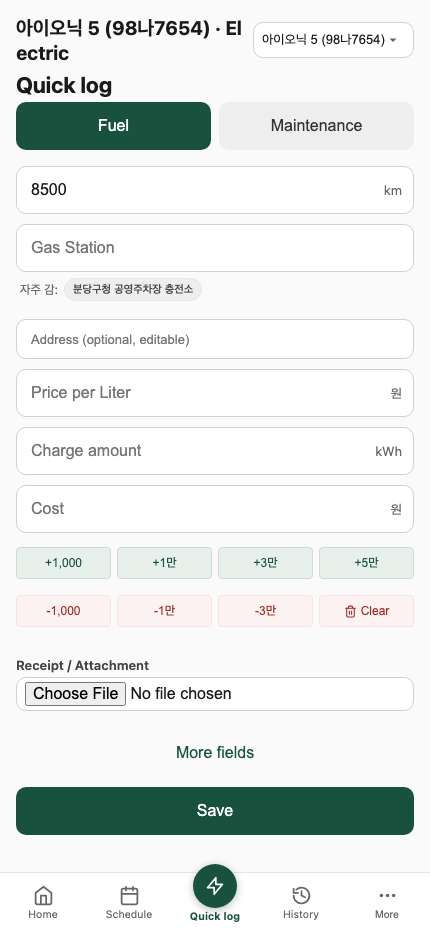Focus the Charge amount kWh field
This screenshot has height=932, width=430.
(x=215, y=451)
